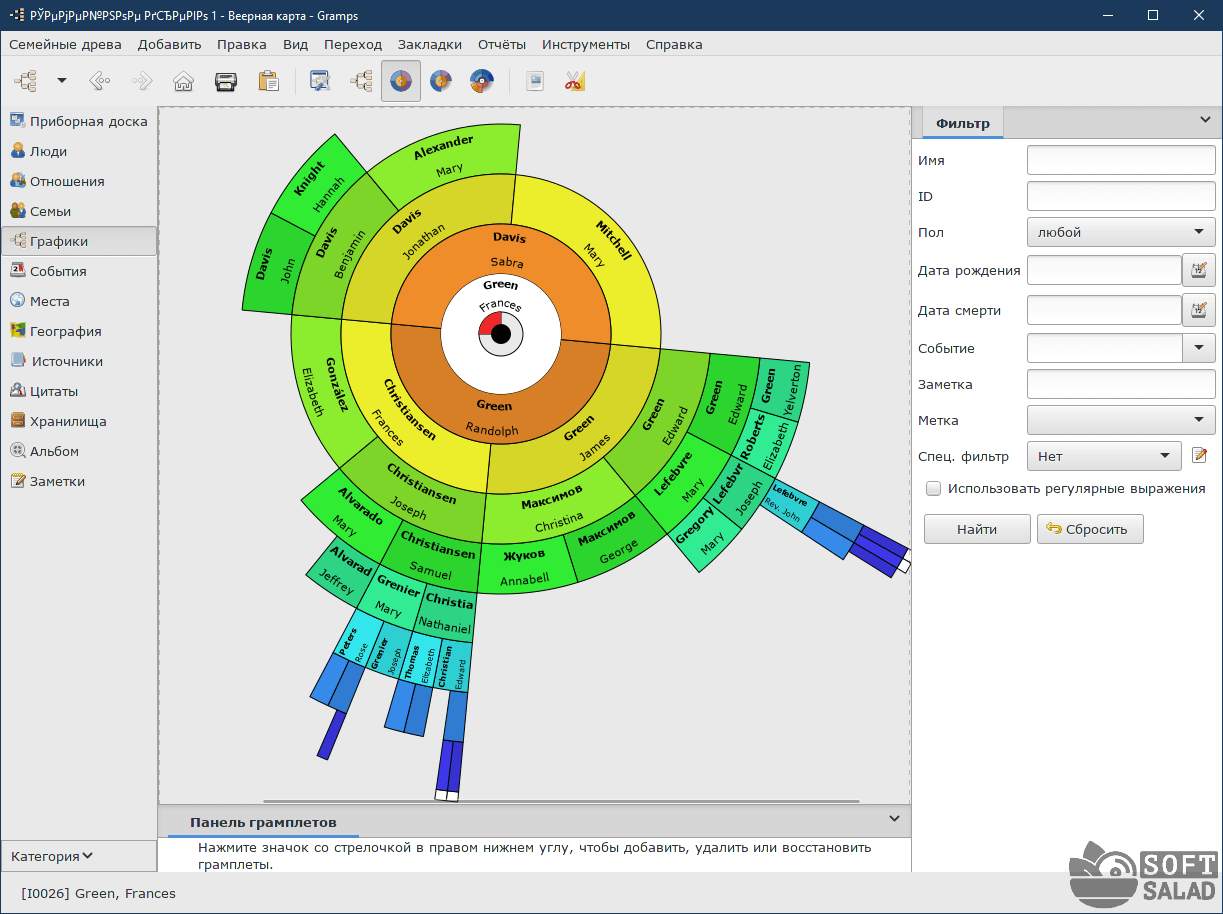Open the media reference editor icon

tap(535, 81)
